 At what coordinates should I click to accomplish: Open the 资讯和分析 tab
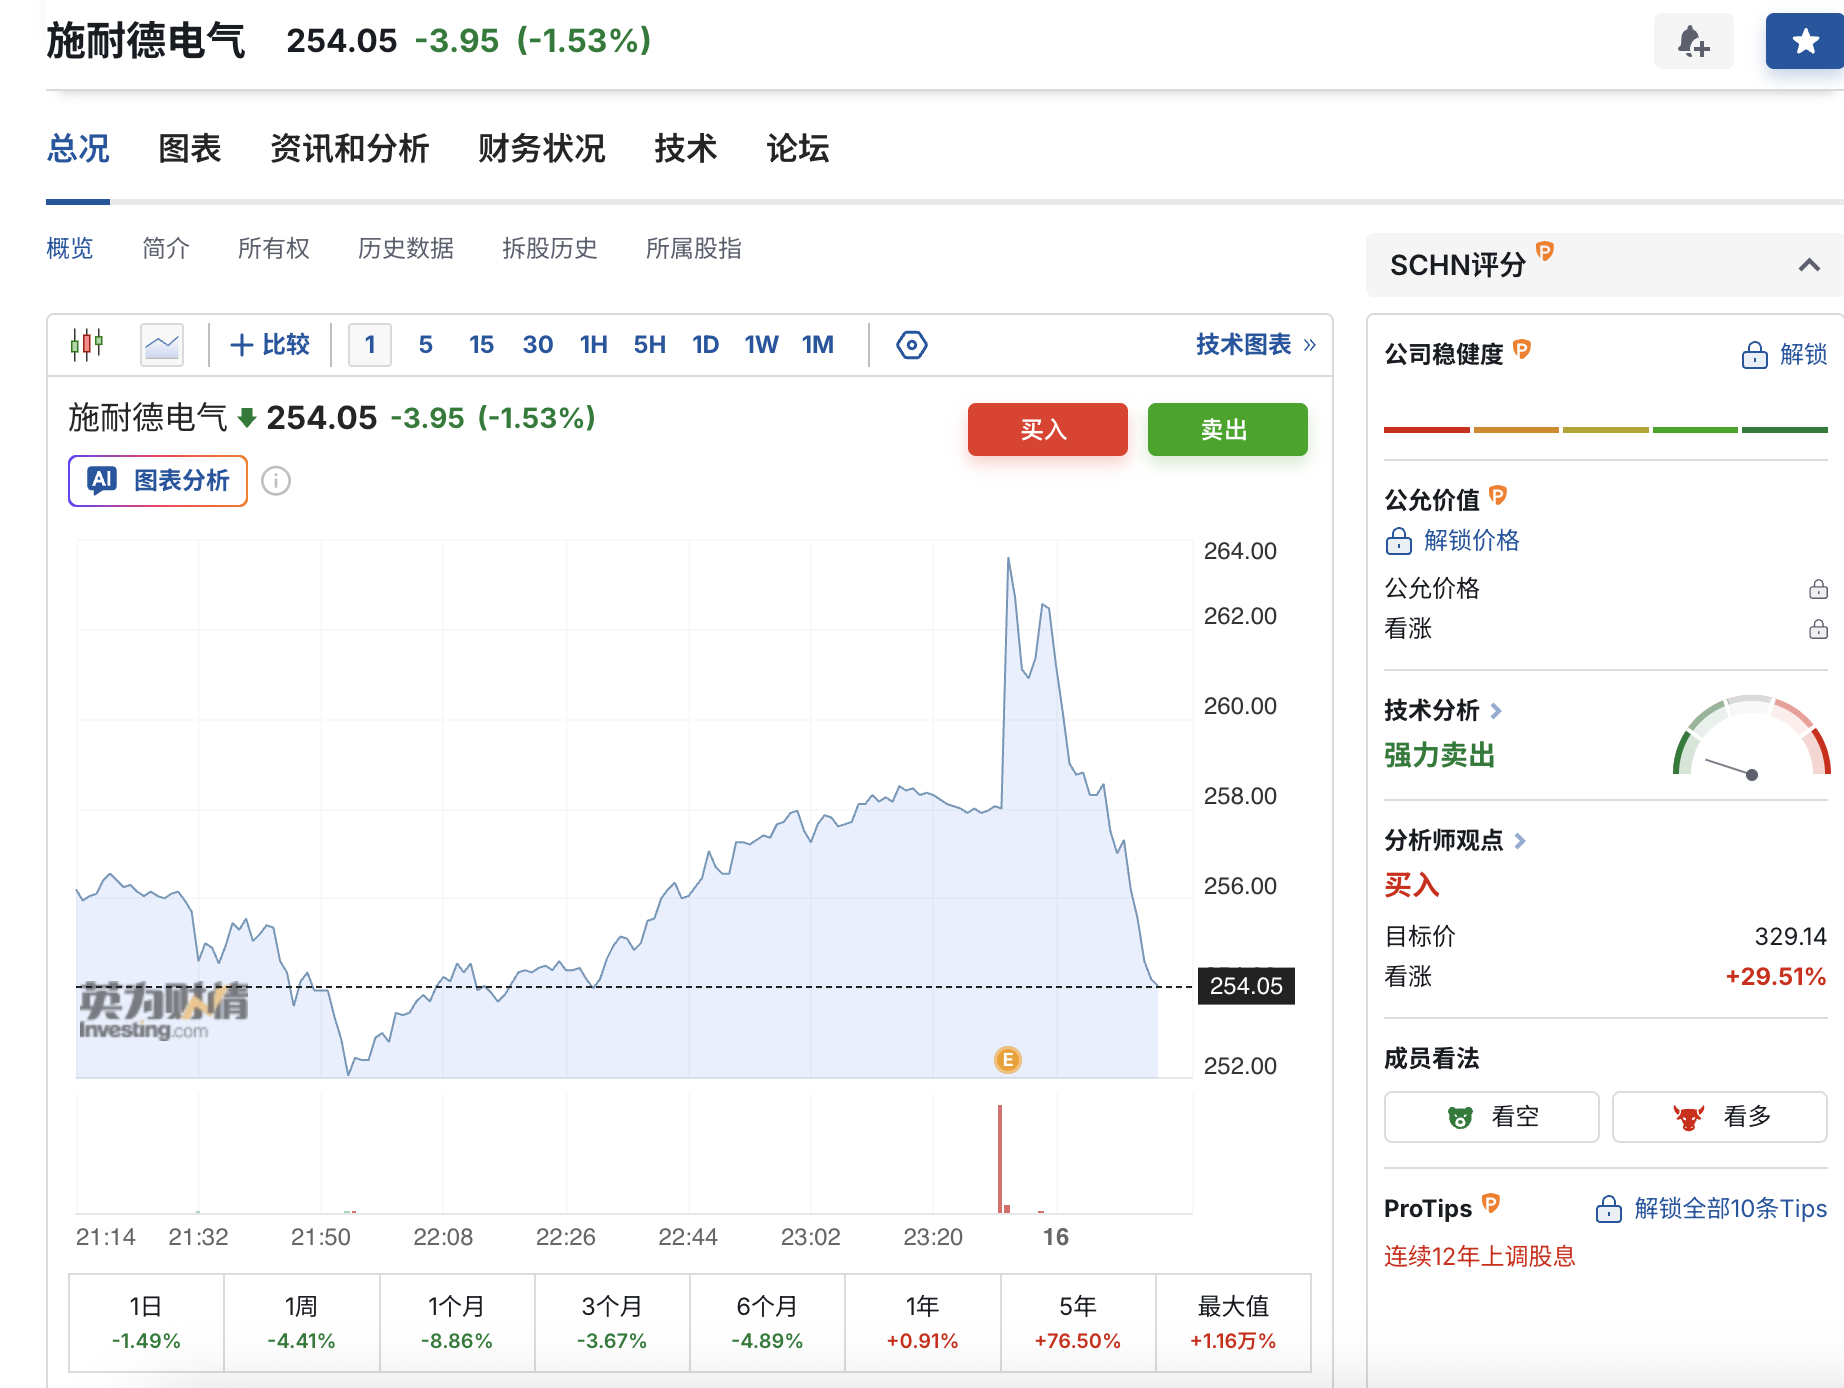350,149
